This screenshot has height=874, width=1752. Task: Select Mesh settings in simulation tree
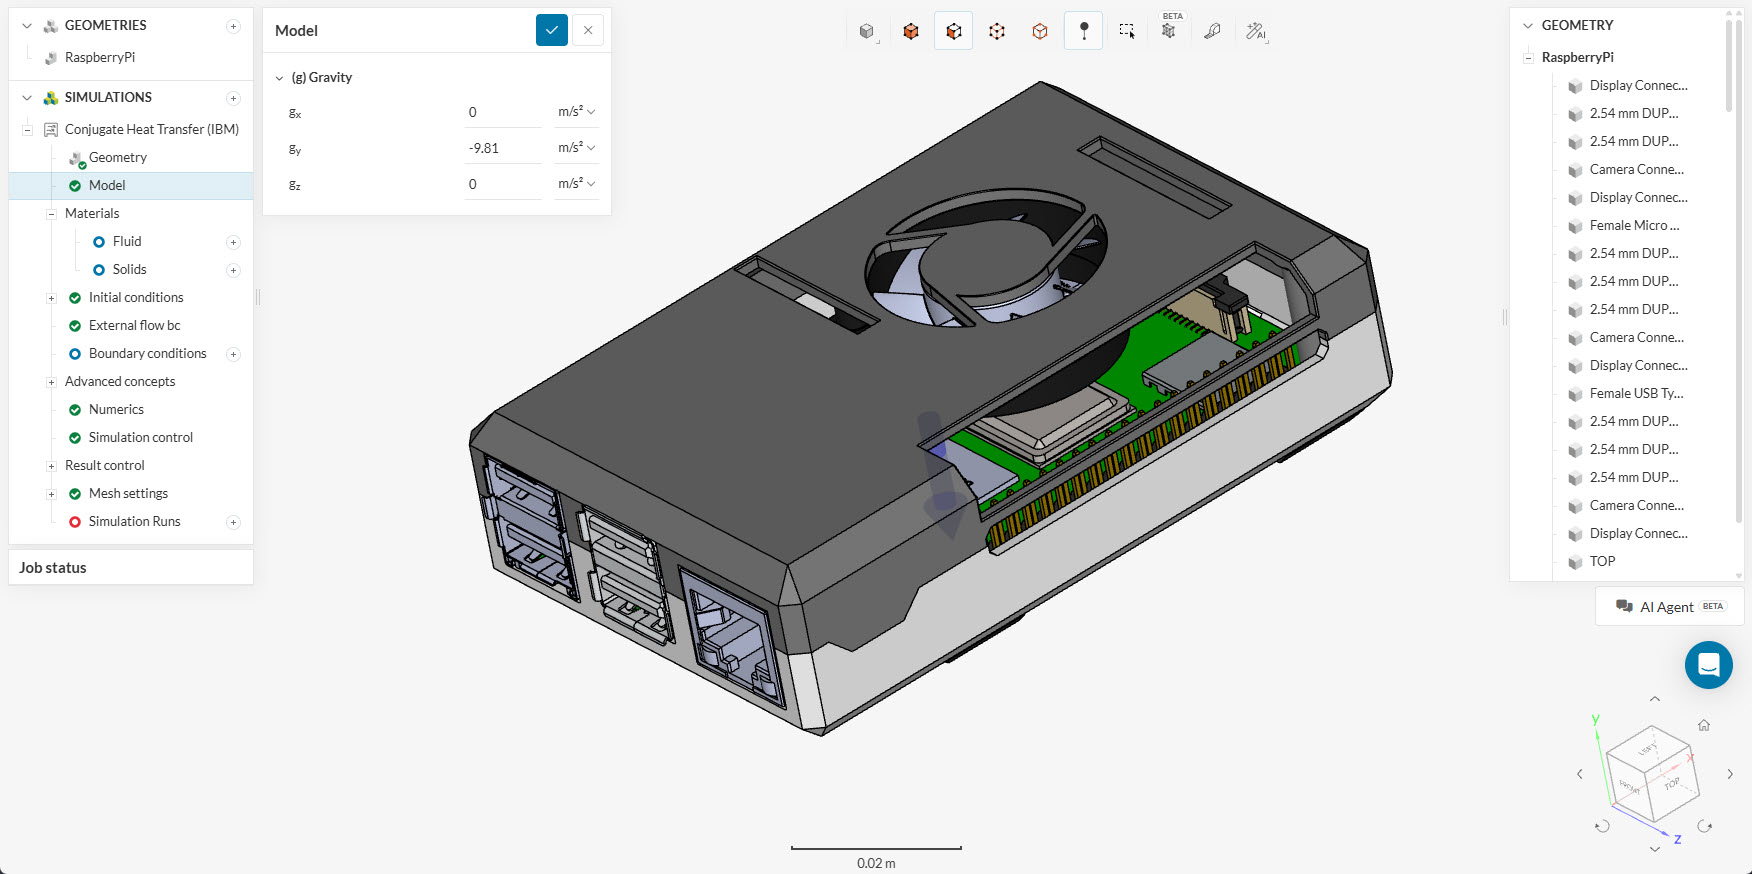click(128, 494)
